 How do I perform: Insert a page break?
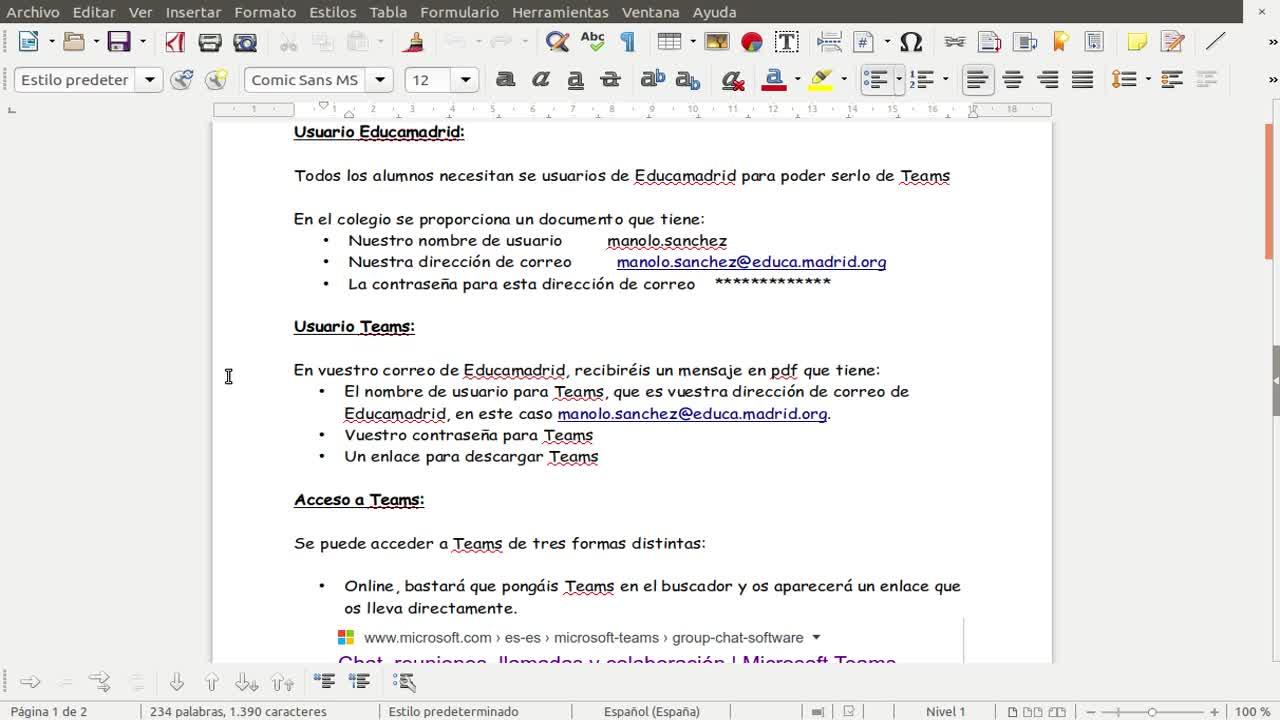click(x=829, y=42)
